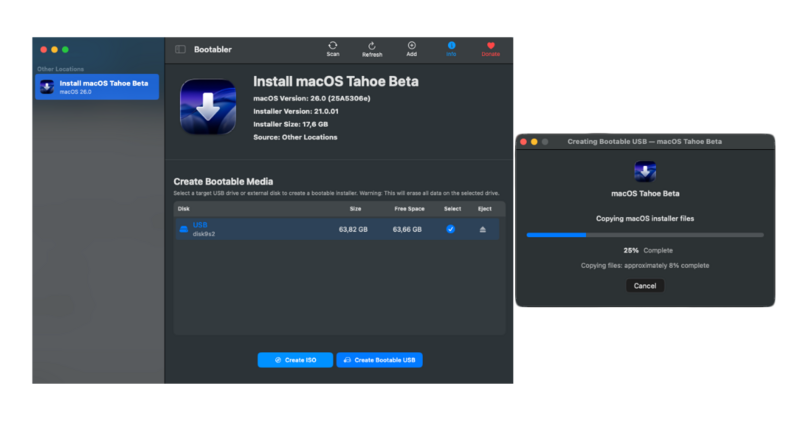Image resolution: width=800 pixels, height=423 pixels.
Task: Click the Installer Size: 17,6 GB text
Action: (x=291, y=124)
